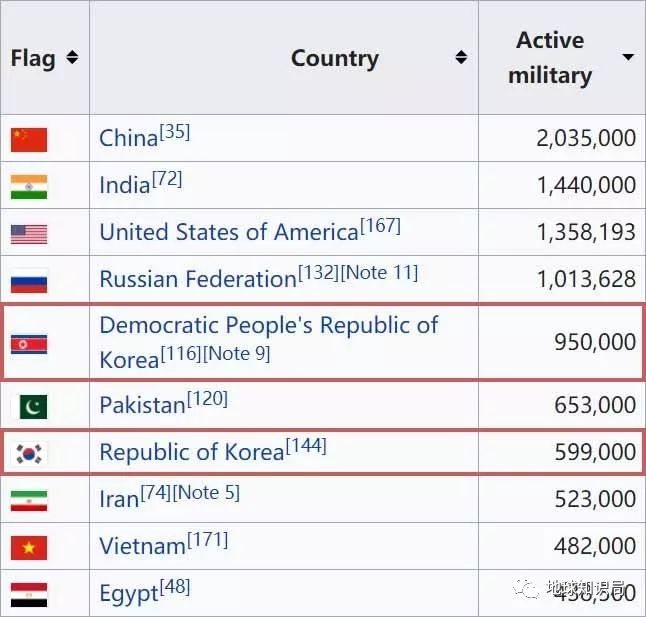Click the Pakistan flag icon
The height and width of the screenshot is (617, 646).
point(29,406)
